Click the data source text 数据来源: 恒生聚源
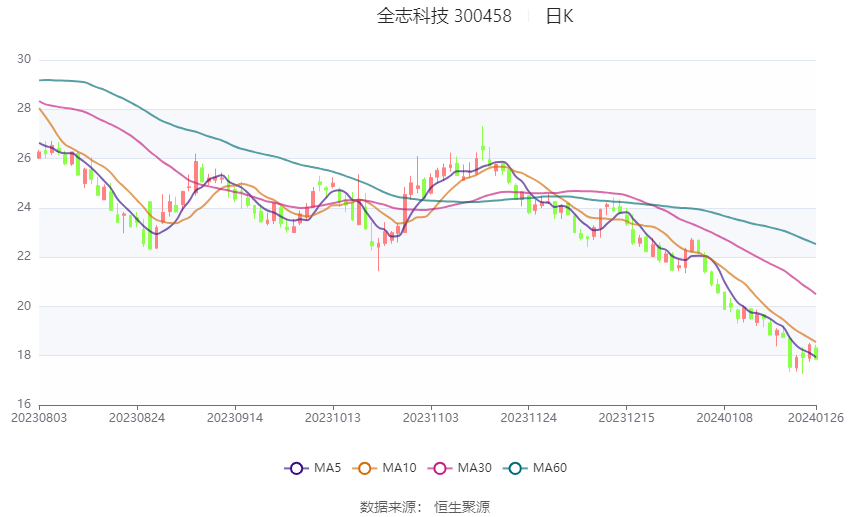Viewport: 850px width, 517px height. pos(425,507)
